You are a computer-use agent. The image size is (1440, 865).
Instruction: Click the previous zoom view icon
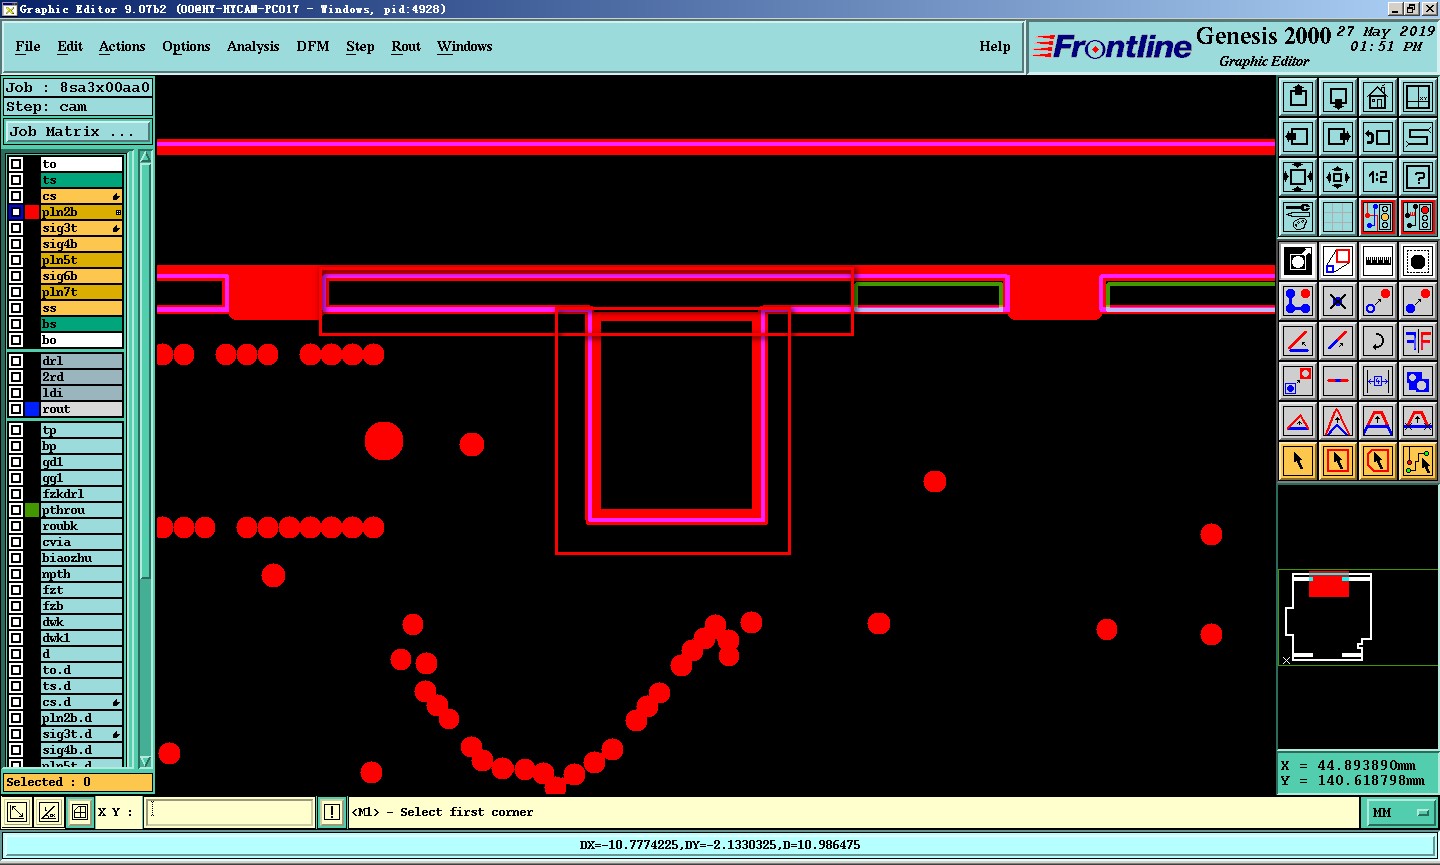[x=1377, y=137]
